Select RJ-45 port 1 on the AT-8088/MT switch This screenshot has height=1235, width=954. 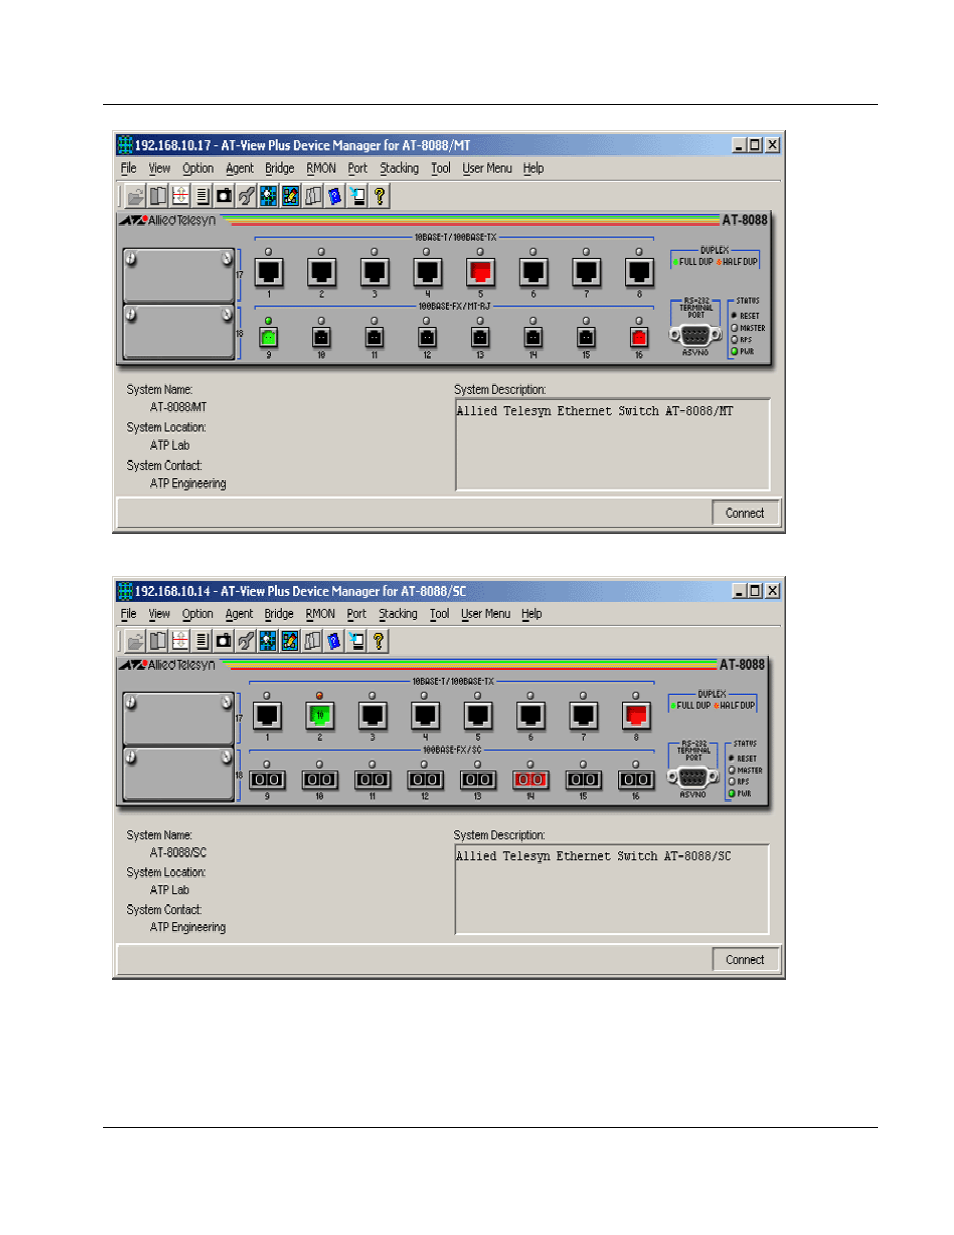pyautogui.click(x=269, y=272)
